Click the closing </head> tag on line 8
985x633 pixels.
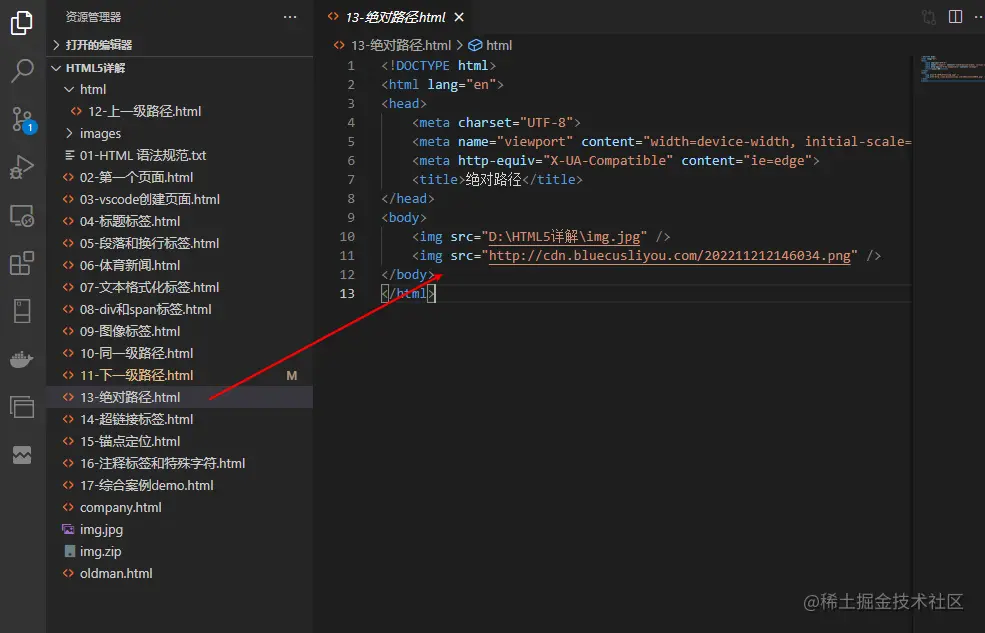click(x=408, y=199)
